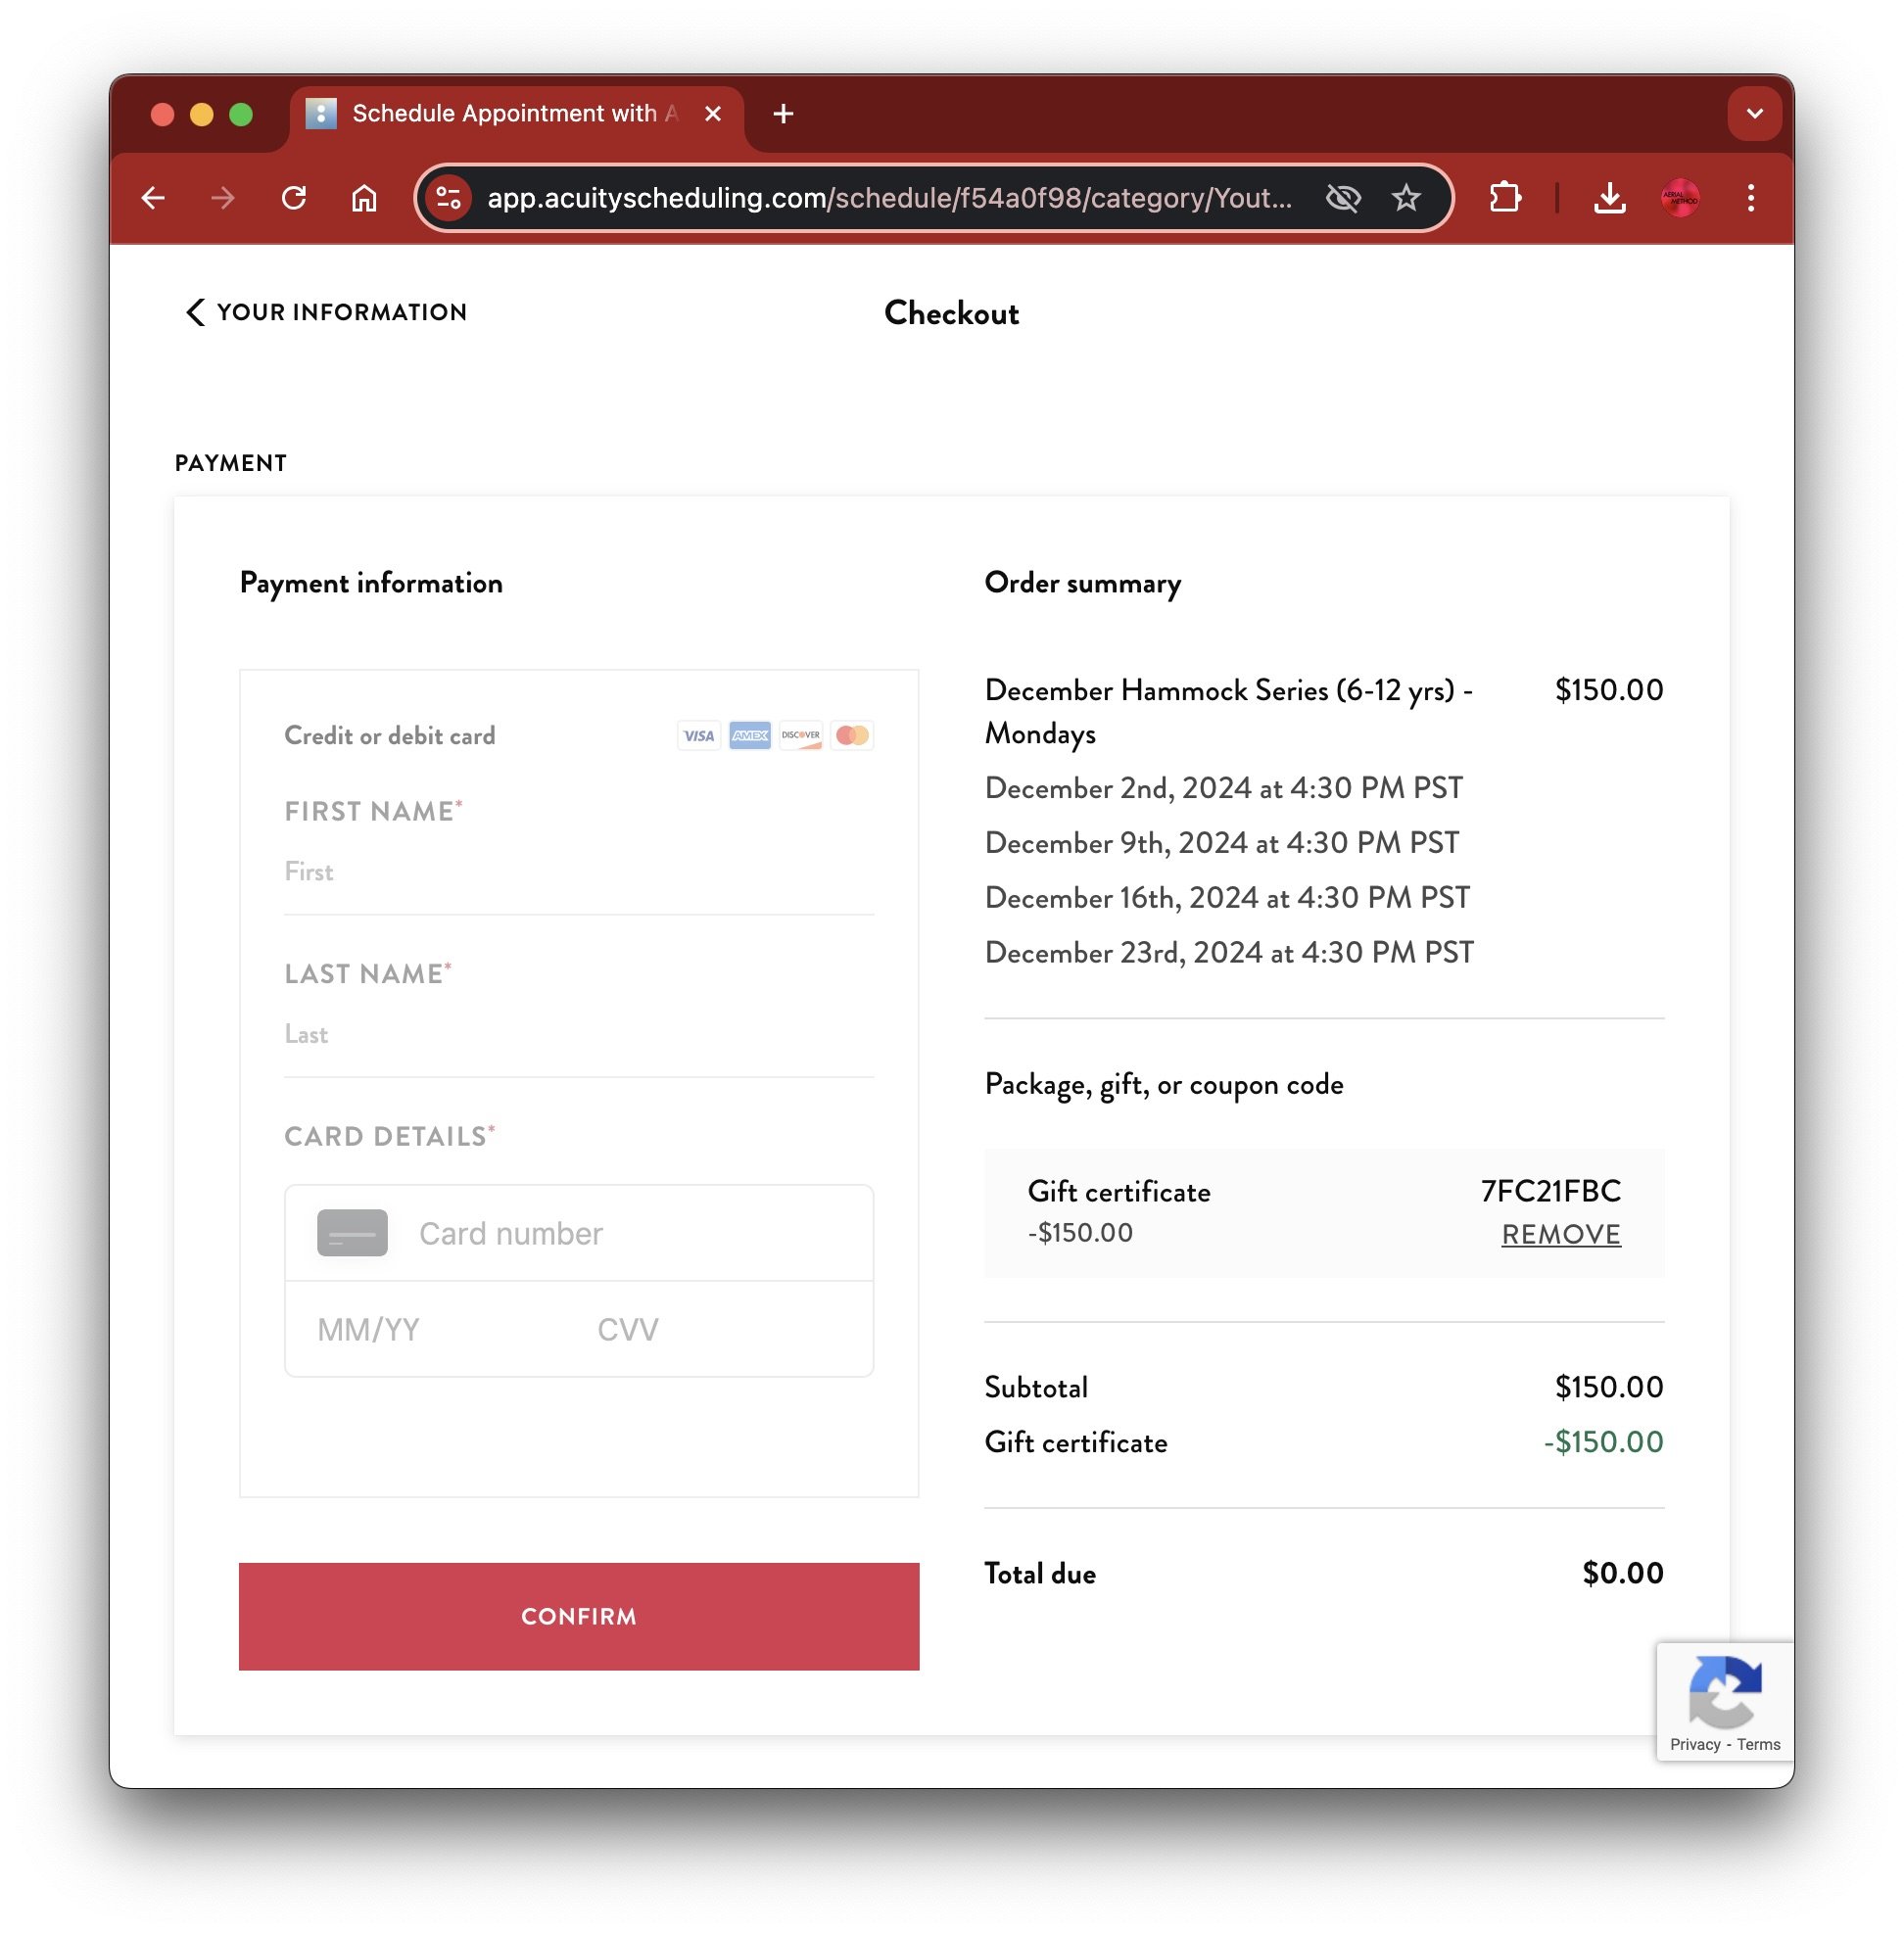The height and width of the screenshot is (1933, 1904).
Task: Click the browser forward arrow
Action: click(x=223, y=198)
